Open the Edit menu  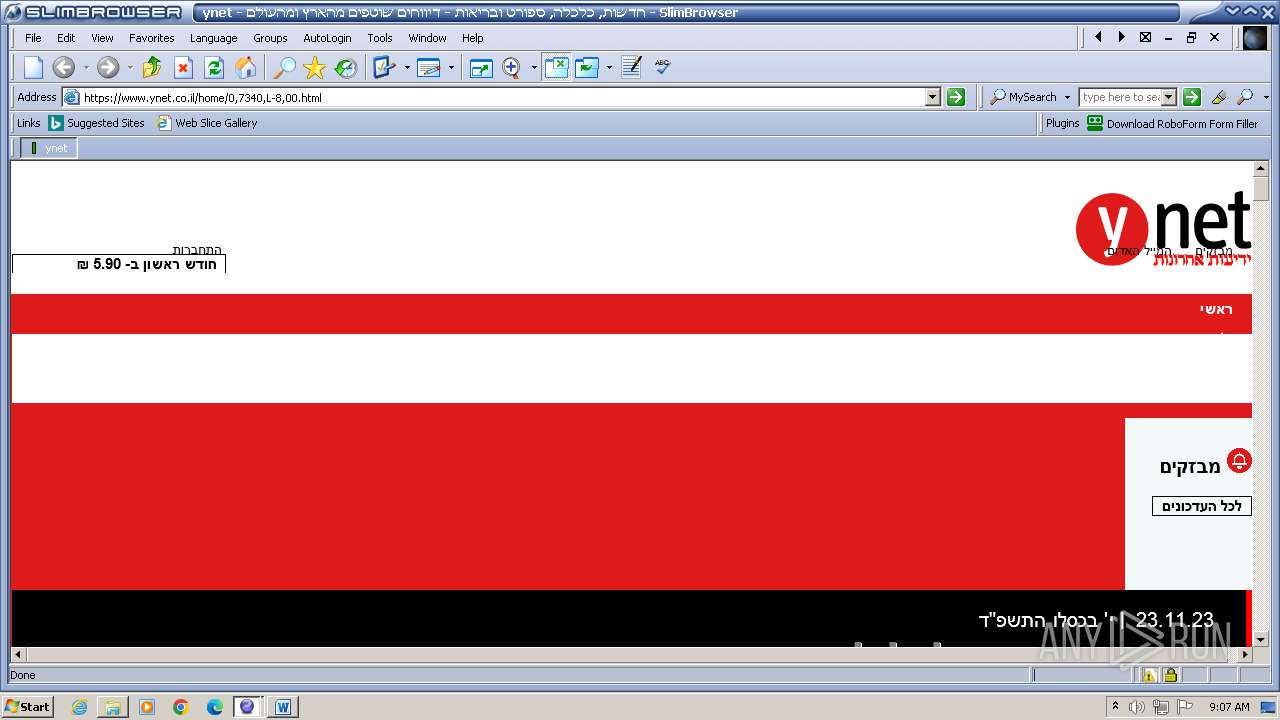[x=66, y=38]
